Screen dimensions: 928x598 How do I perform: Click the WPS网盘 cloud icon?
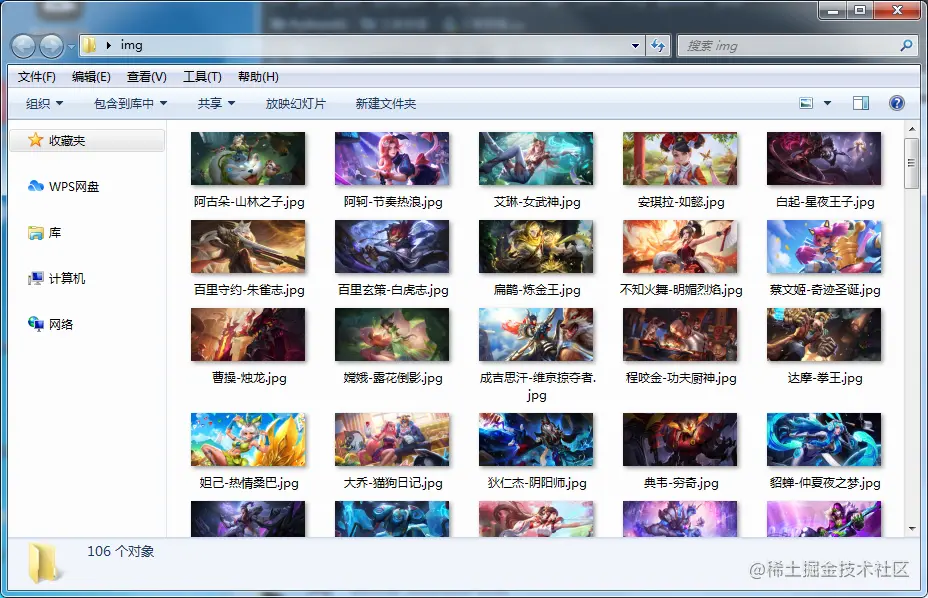click(36, 186)
